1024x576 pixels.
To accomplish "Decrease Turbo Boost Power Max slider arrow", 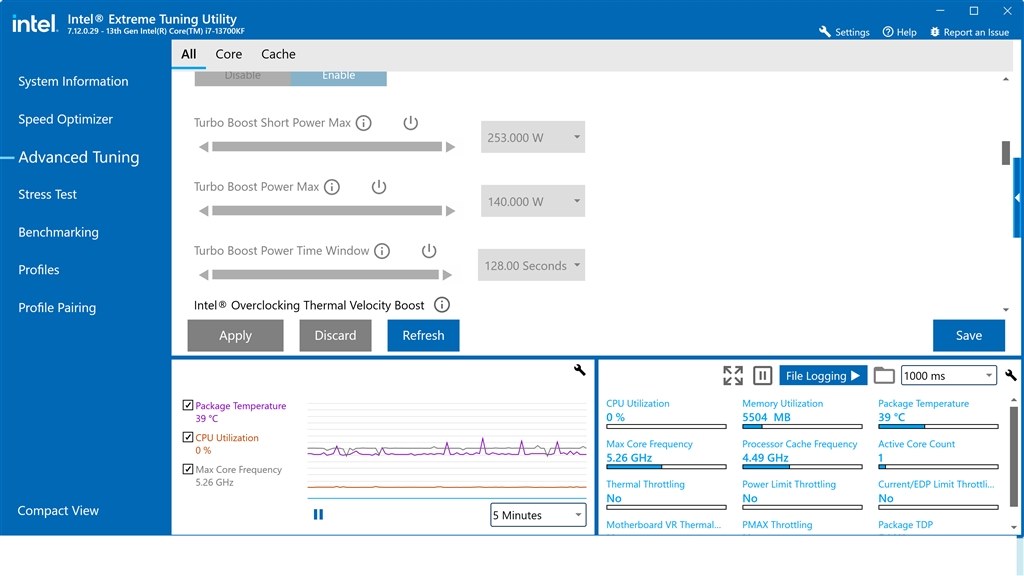I will coord(204,211).
